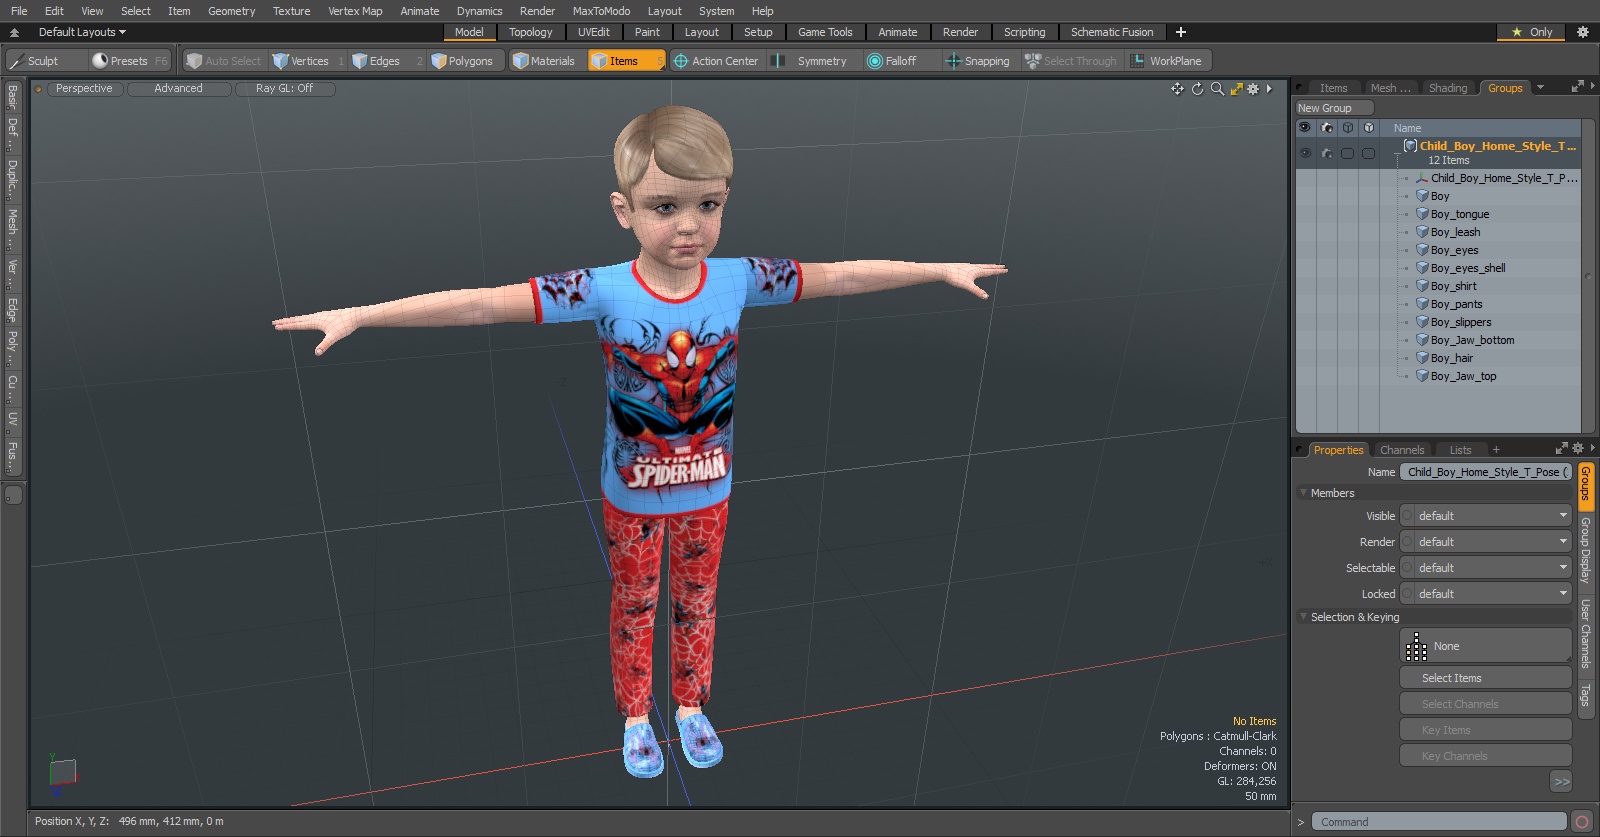Switch to Channels tab
Image resolution: width=1600 pixels, height=837 pixels.
tap(1402, 450)
